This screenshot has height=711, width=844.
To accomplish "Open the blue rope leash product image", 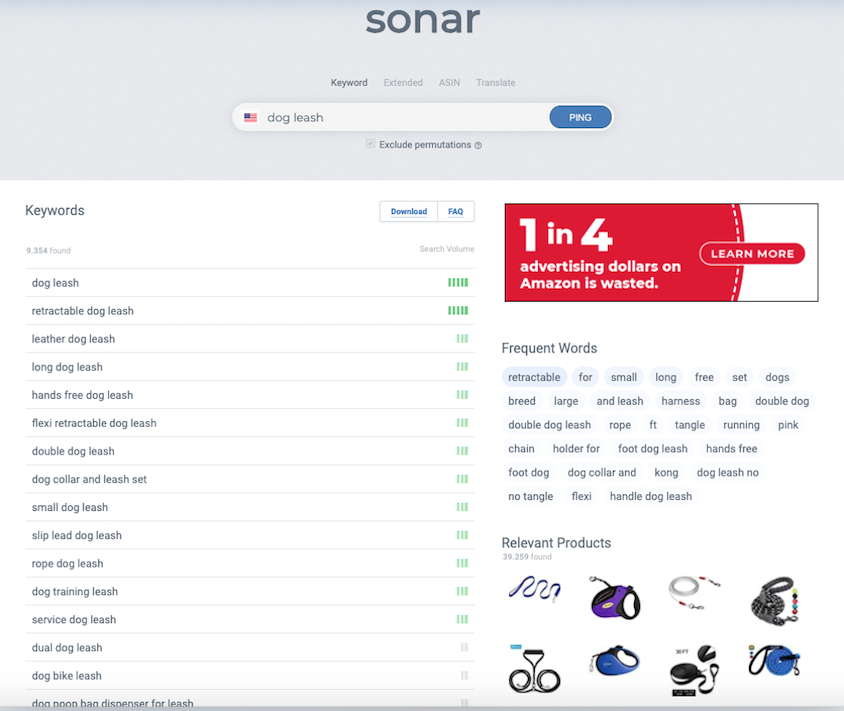I will pos(775,660).
